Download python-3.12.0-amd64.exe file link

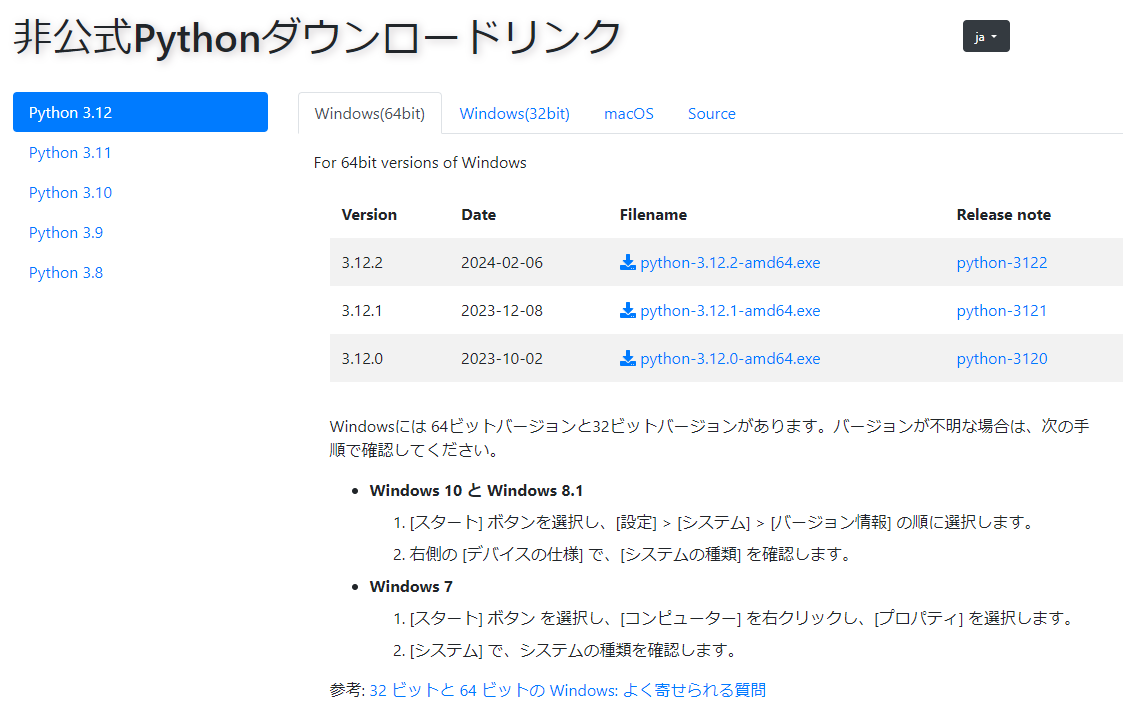pos(730,359)
